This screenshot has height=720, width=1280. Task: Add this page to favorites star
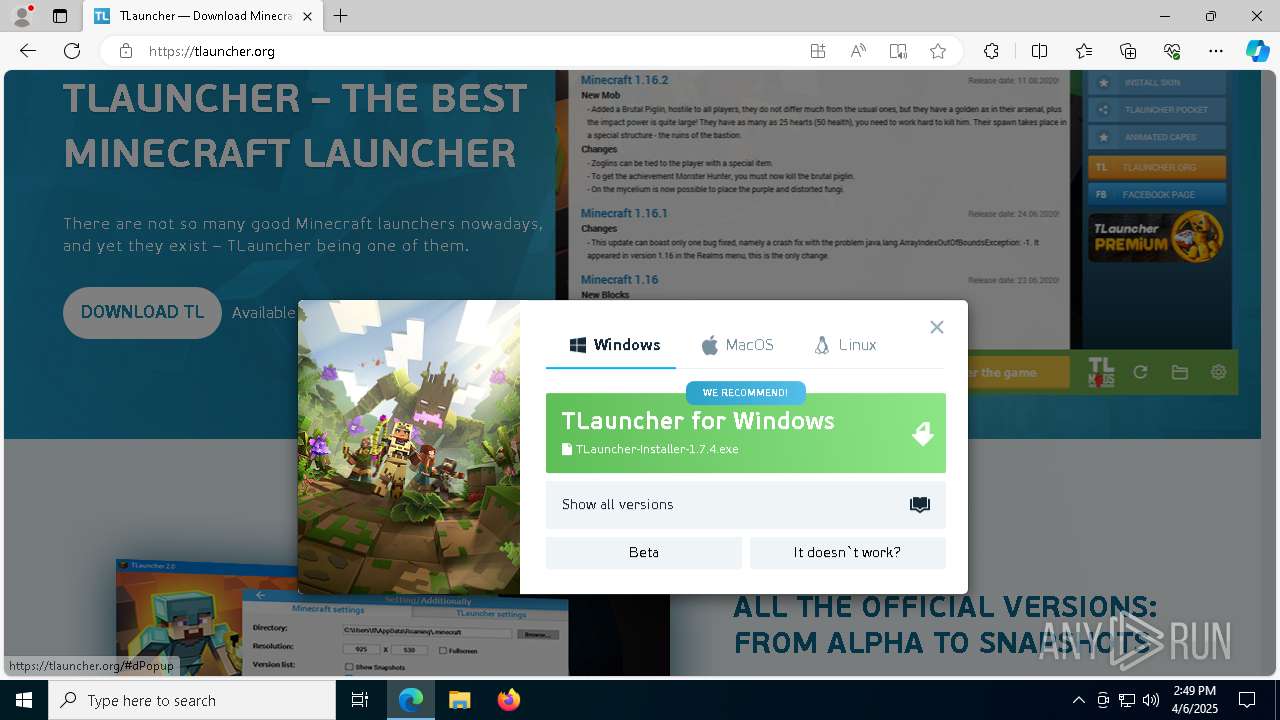[938, 51]
